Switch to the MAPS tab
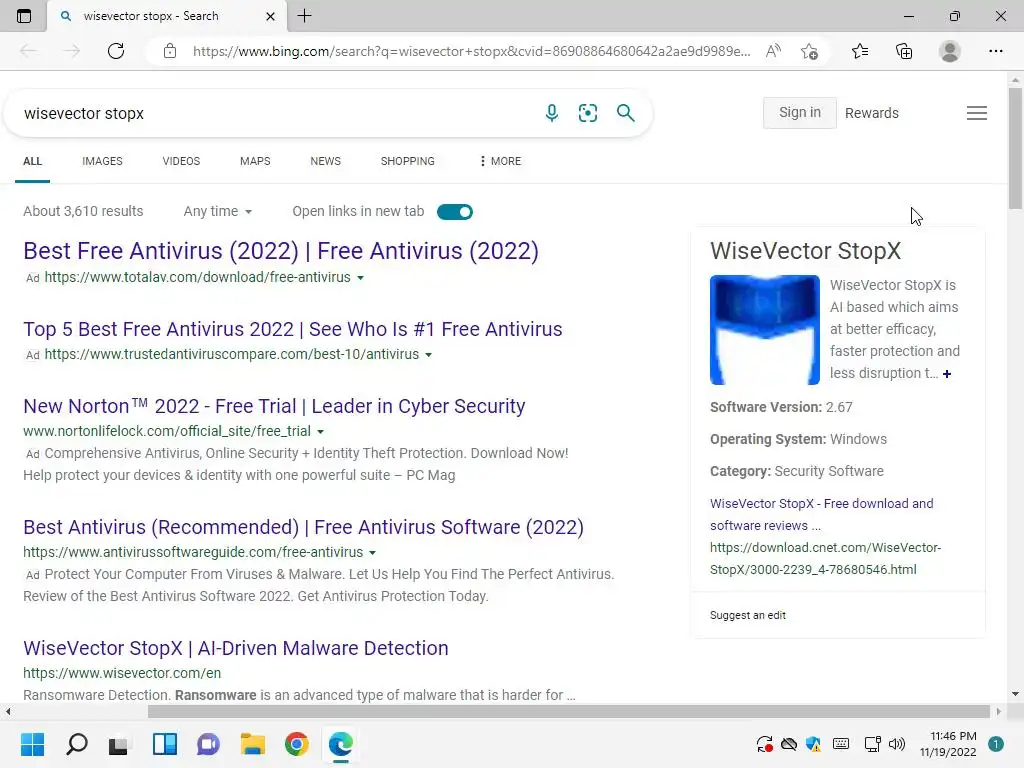 point(255,161)
